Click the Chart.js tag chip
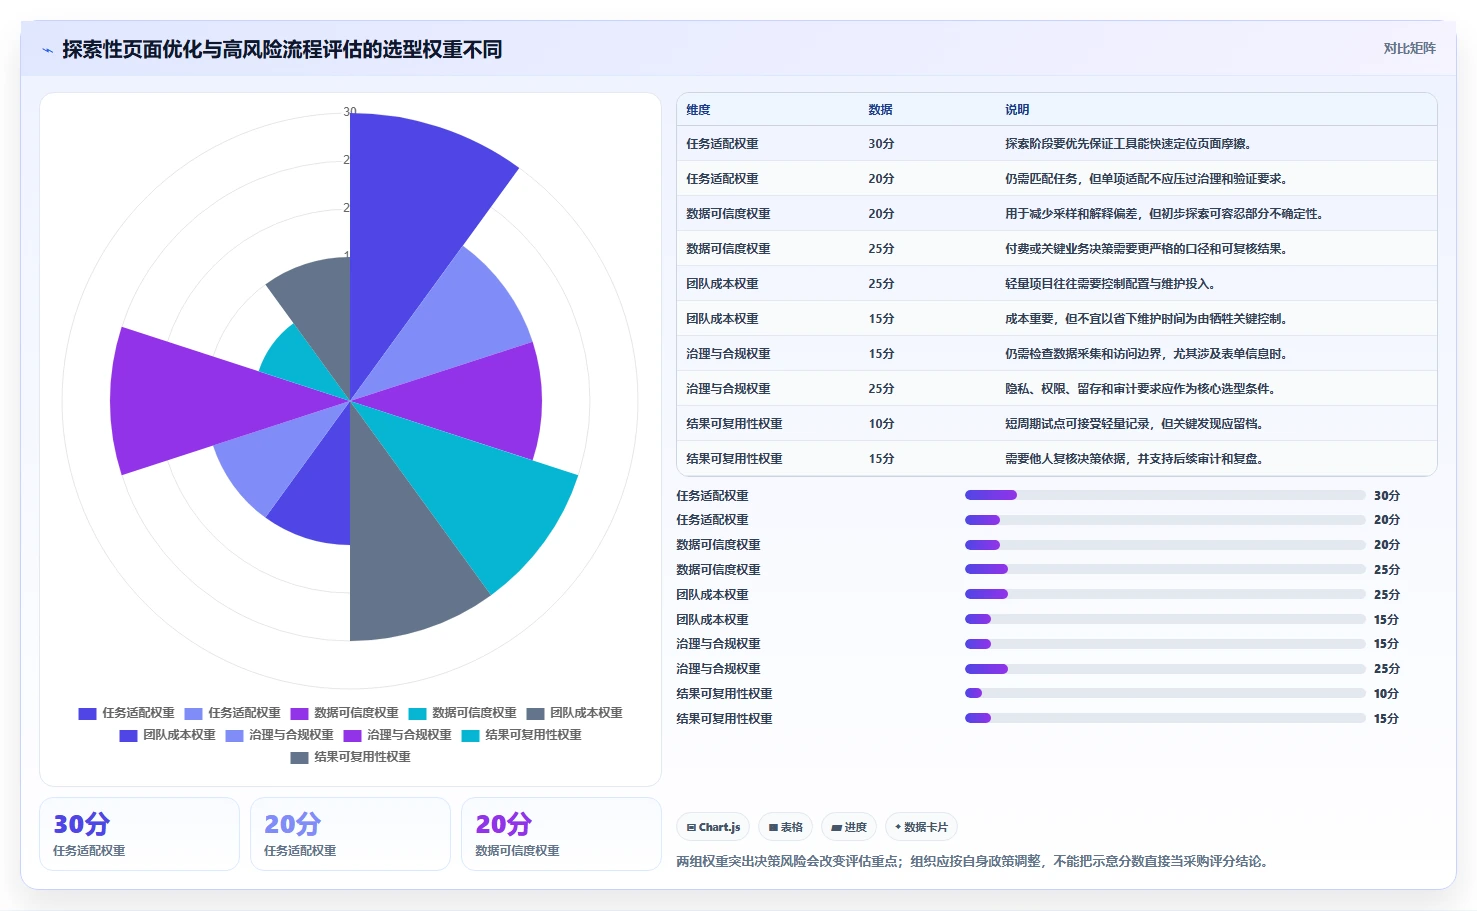 coord(714,827)
